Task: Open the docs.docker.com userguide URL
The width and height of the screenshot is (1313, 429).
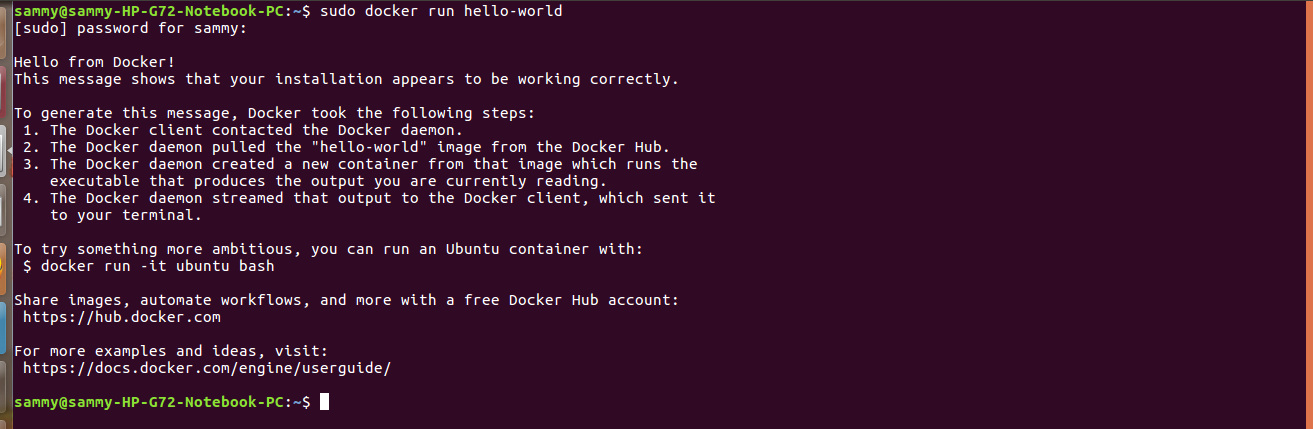Action: (x=206, y=368)
